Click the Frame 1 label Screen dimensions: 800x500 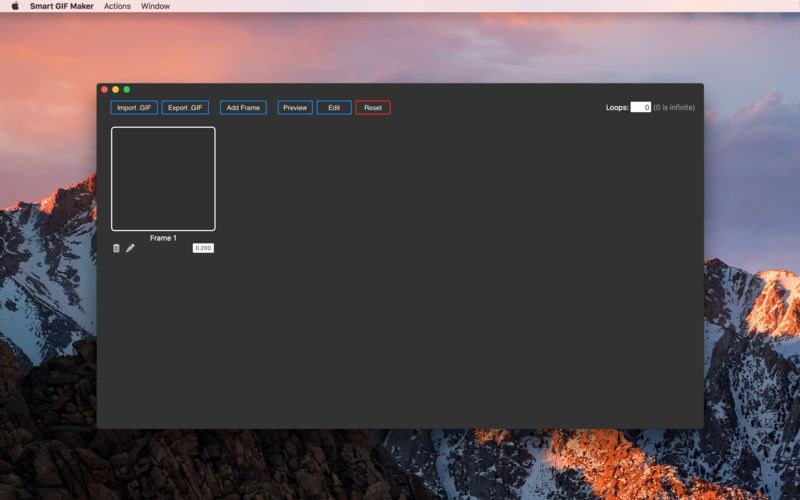click(x=163, y=238)
